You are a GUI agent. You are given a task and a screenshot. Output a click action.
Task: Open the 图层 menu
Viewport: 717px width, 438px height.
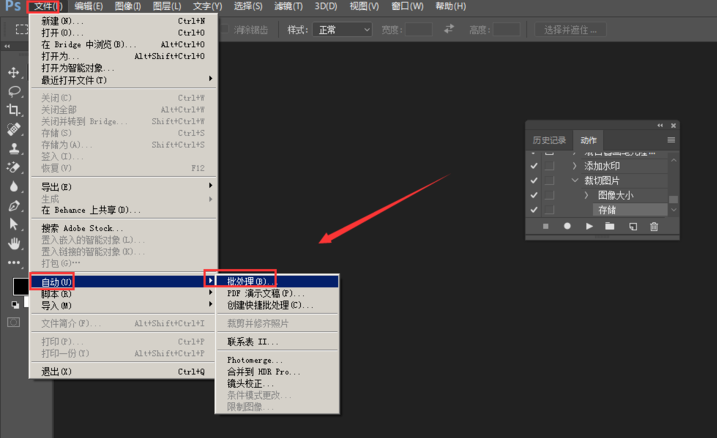pyautogui.click(x=167, y=6)
